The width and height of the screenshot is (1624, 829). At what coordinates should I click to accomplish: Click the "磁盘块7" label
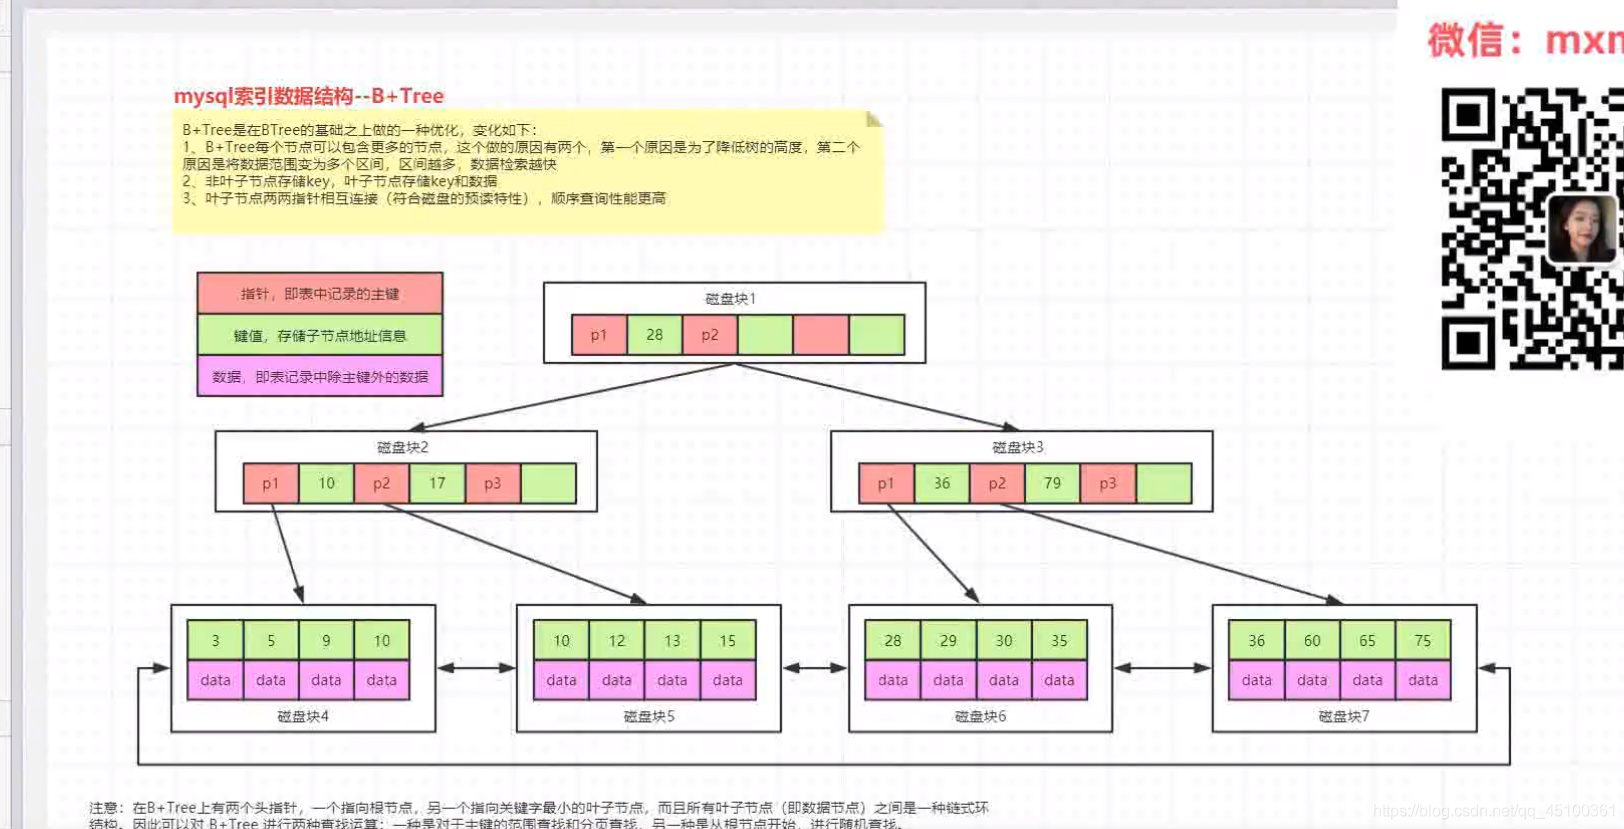[1344, 716]
